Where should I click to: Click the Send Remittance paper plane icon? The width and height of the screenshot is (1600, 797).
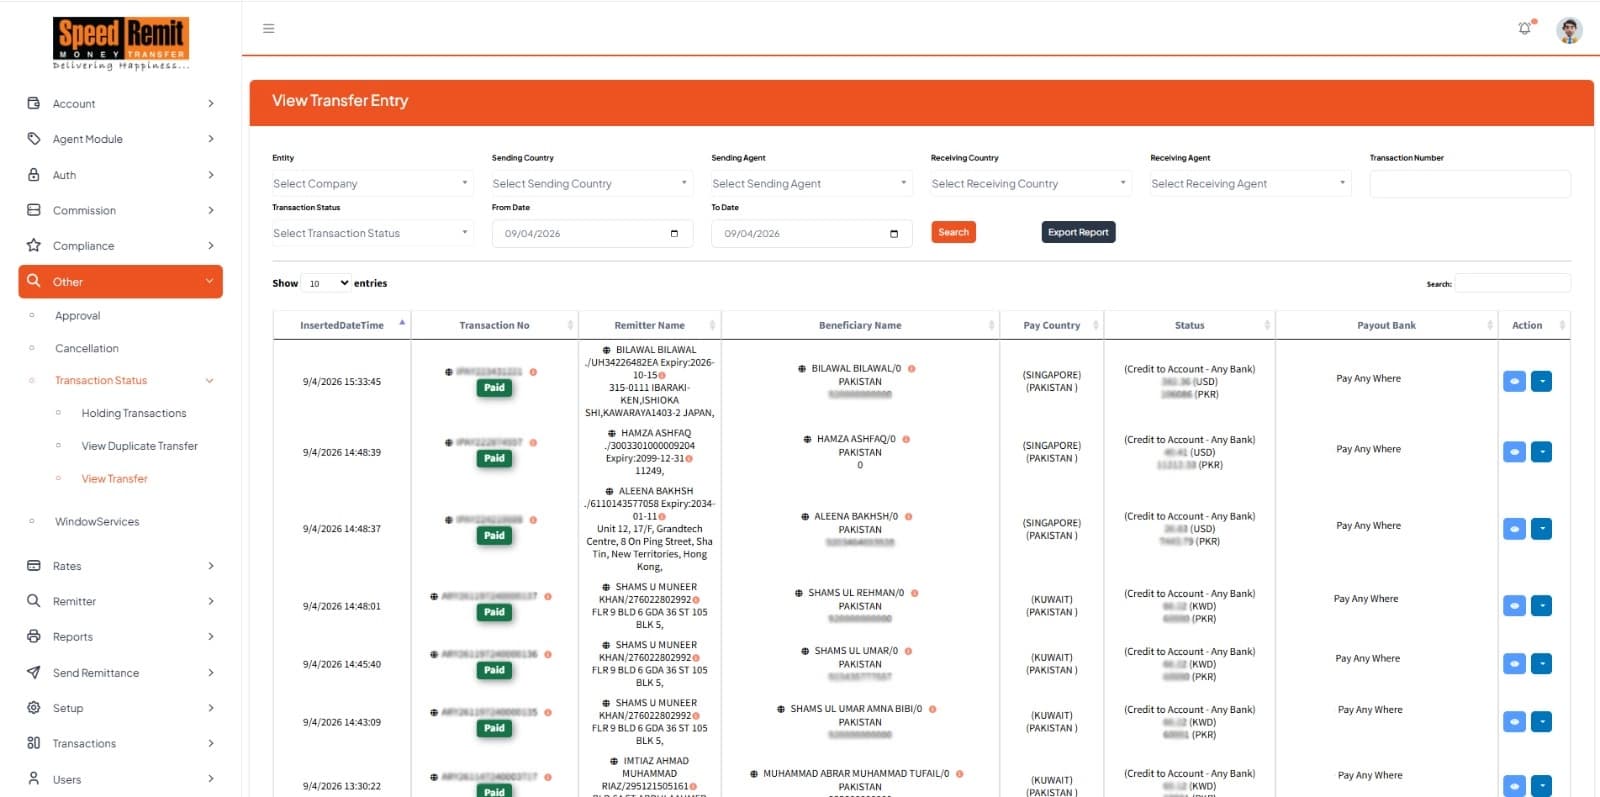coord(34,672)
